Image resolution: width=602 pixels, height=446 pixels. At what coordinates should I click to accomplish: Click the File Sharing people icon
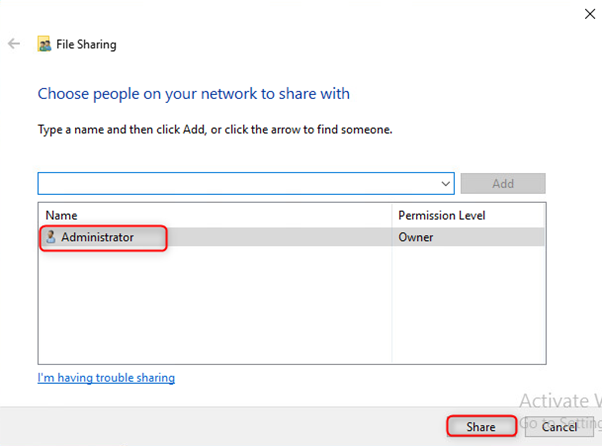click(x=44, y=44)
